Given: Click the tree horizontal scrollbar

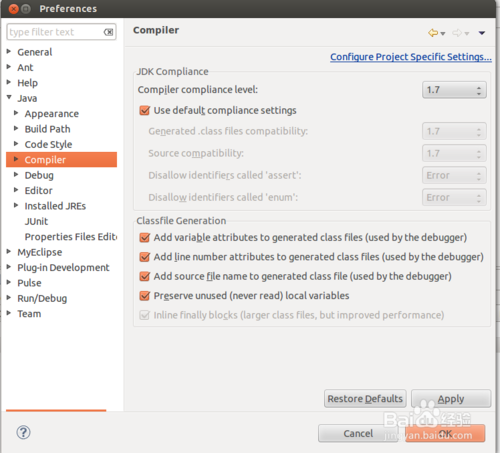Looking at the screenshot, I should point(56,410).
